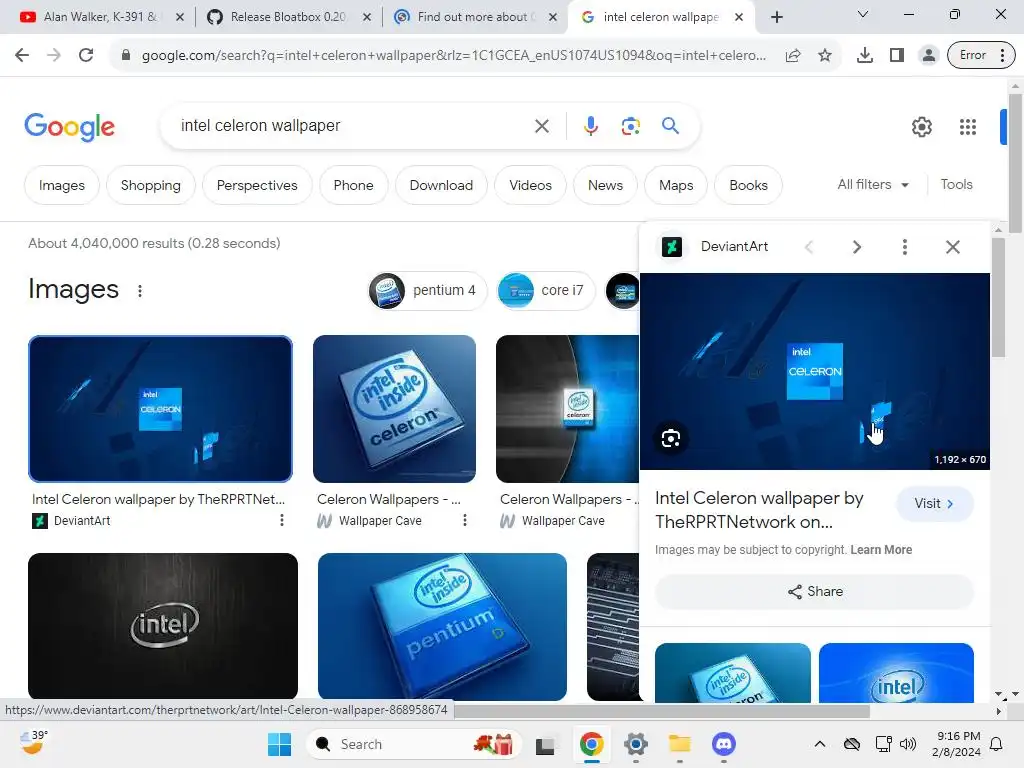The image size is (1024, 768).
Task: Select Phone search filter
Action: [x=353, y=185]
